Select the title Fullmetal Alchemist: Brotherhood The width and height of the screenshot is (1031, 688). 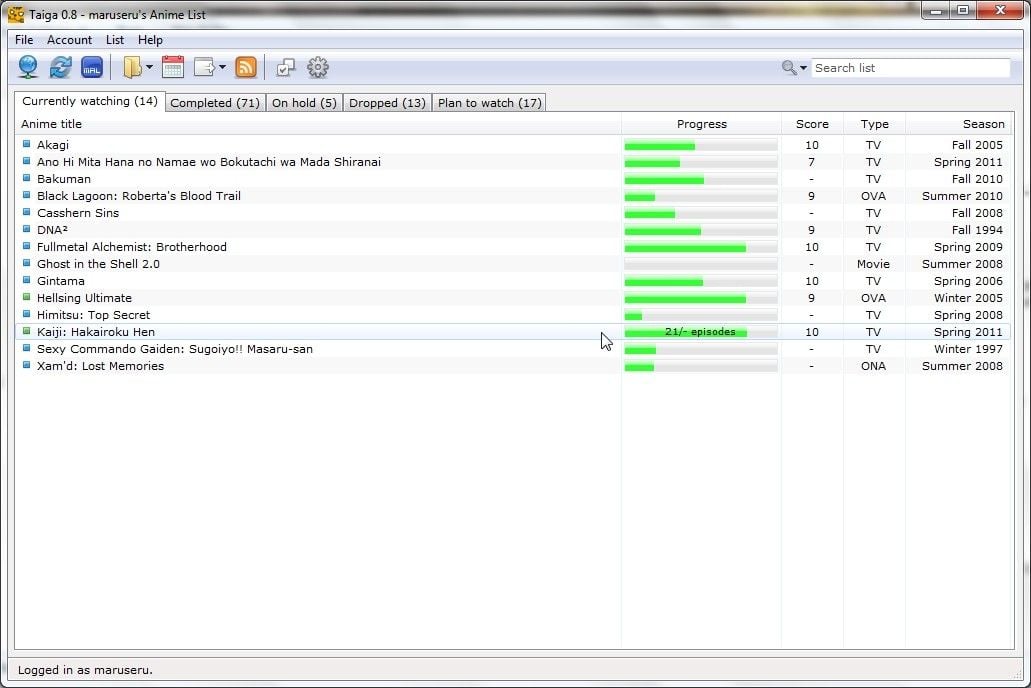pyautogui.click(x=132, y=247)
